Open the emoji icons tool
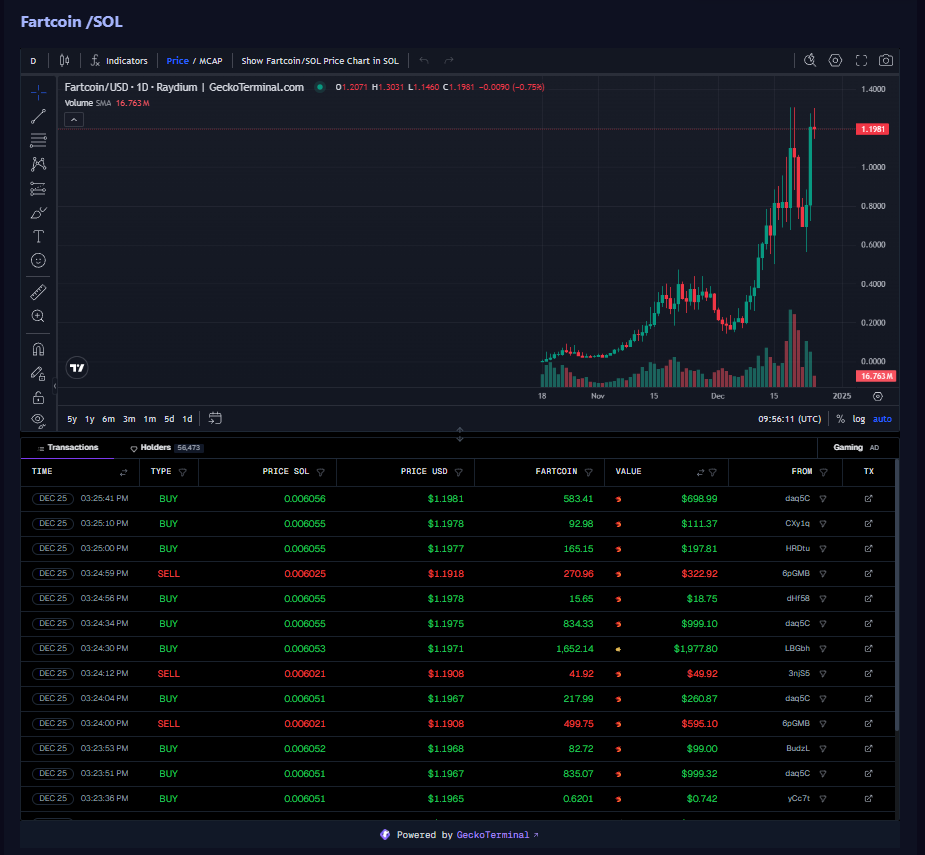The height and width of the screenshot is (855, 925). coord(38,260)
